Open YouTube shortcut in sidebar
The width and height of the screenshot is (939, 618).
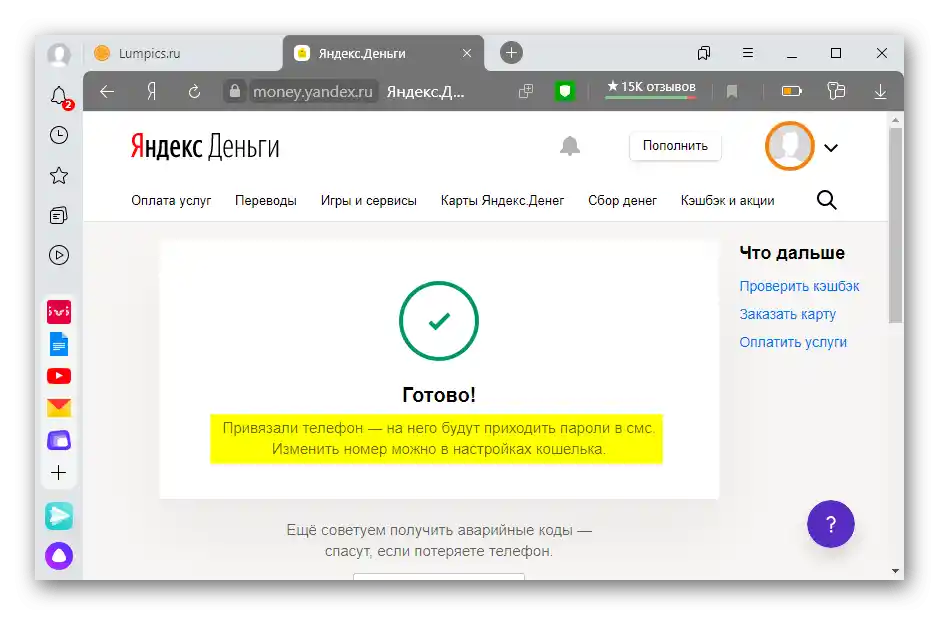pyautogui.click(x=59, y=376)
